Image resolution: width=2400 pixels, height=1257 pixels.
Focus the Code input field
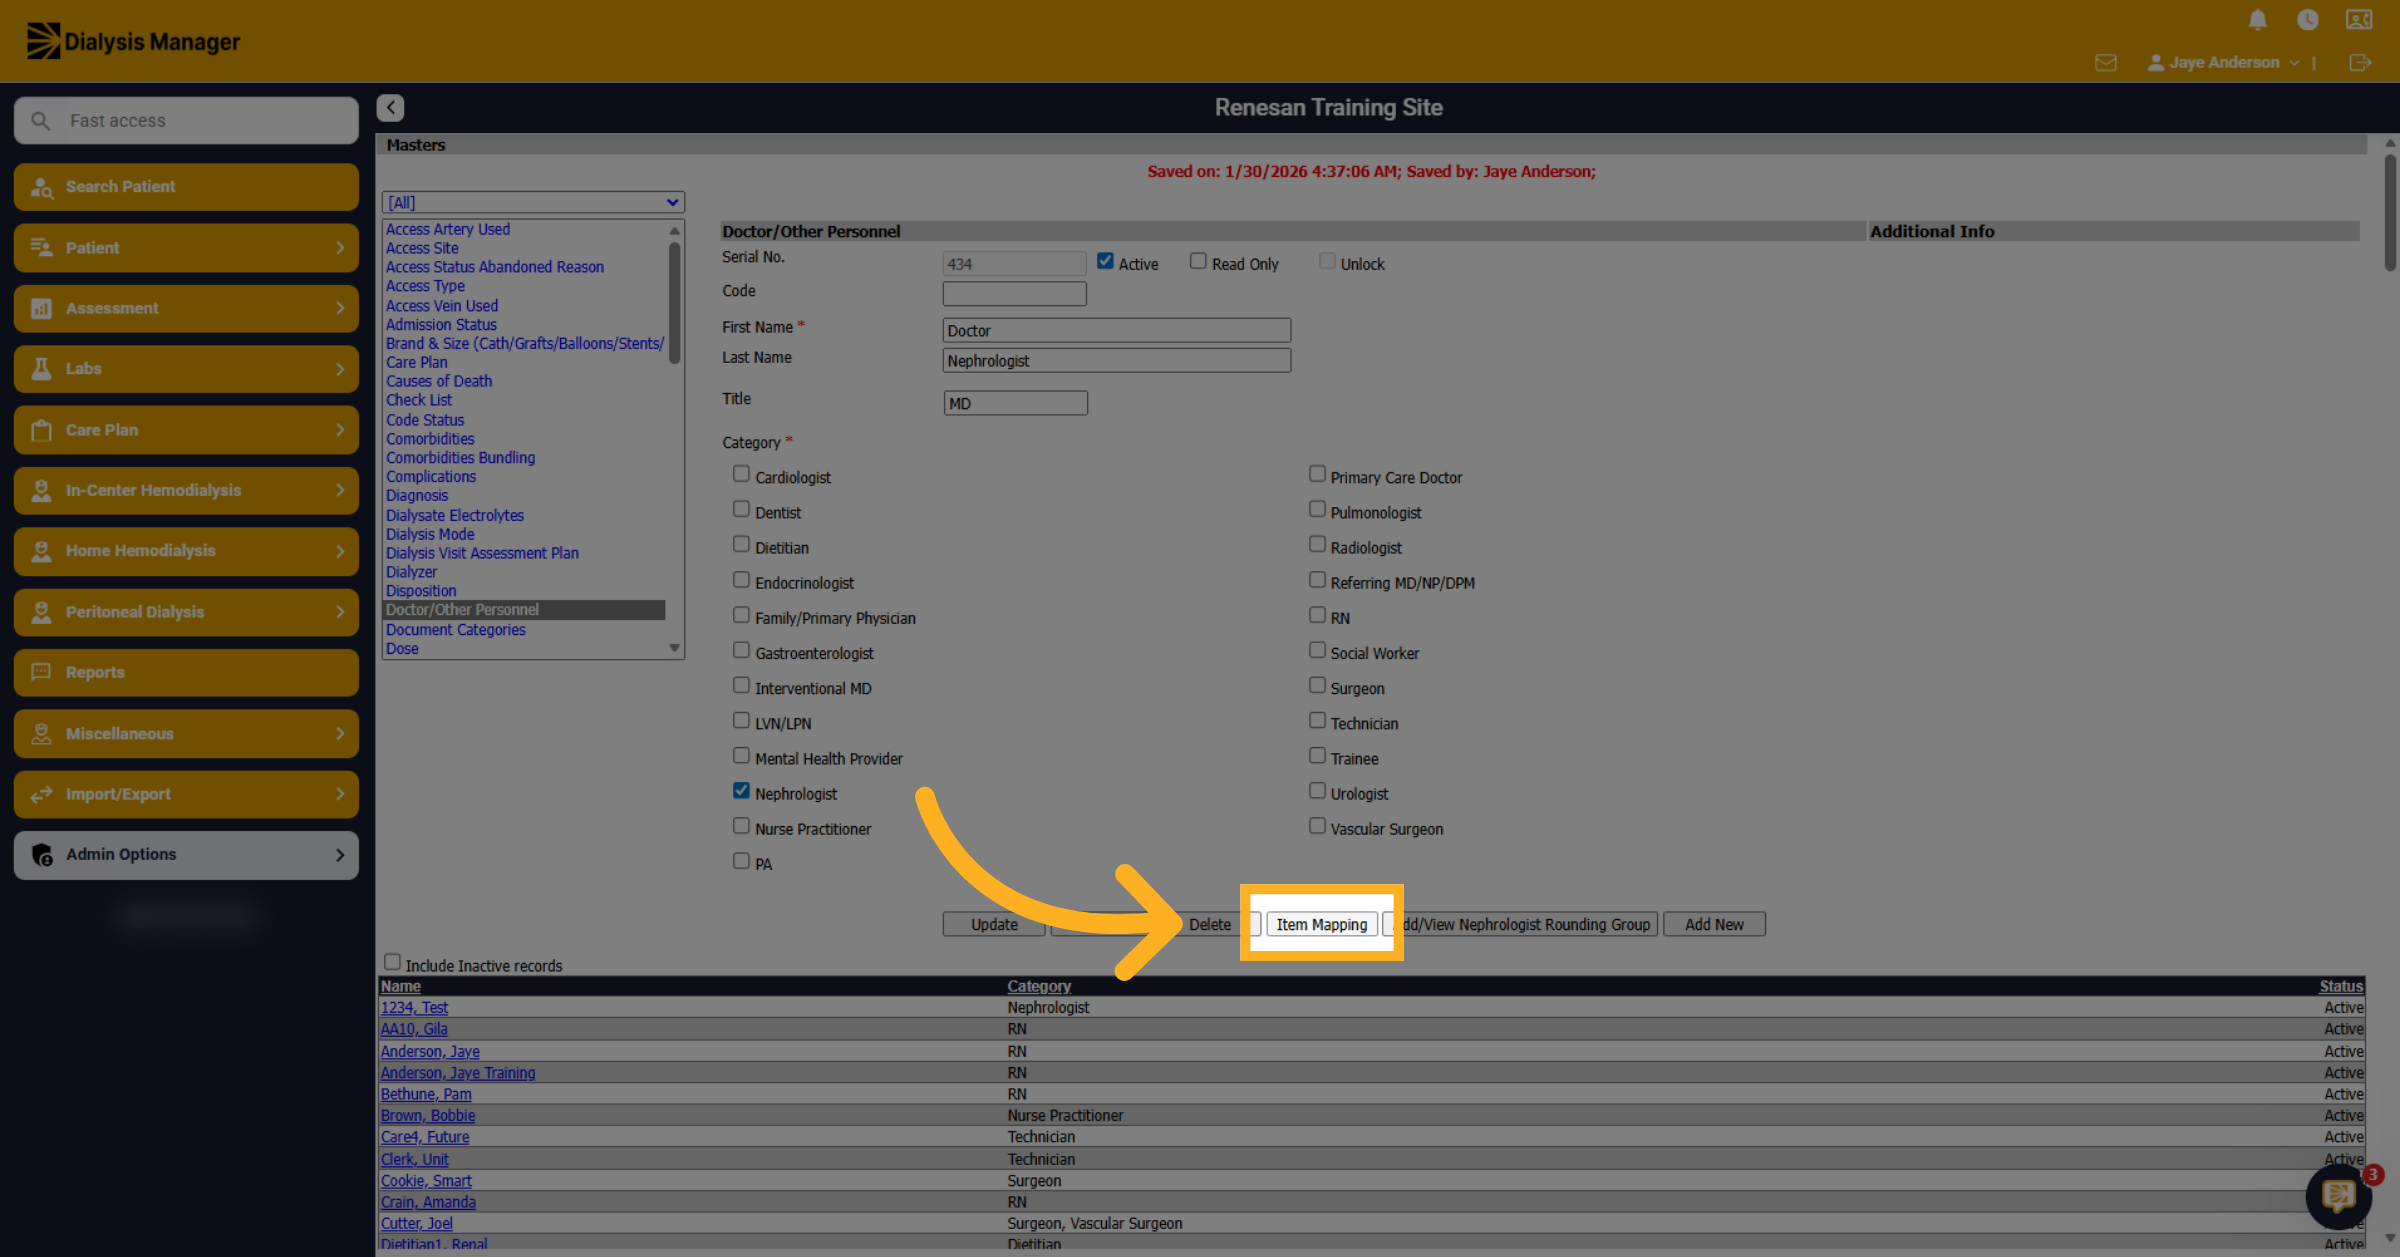tap(1014, 293)
